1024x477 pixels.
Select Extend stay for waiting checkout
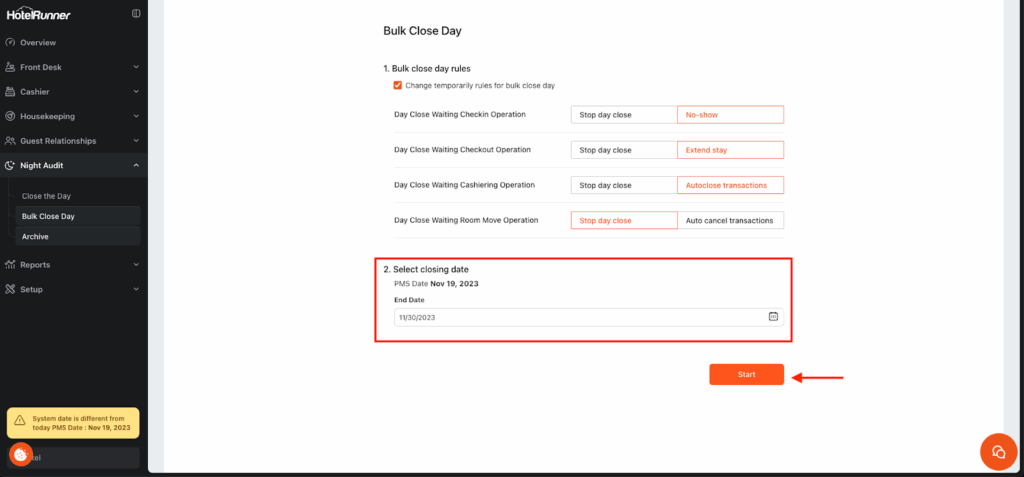click(730, 150)
